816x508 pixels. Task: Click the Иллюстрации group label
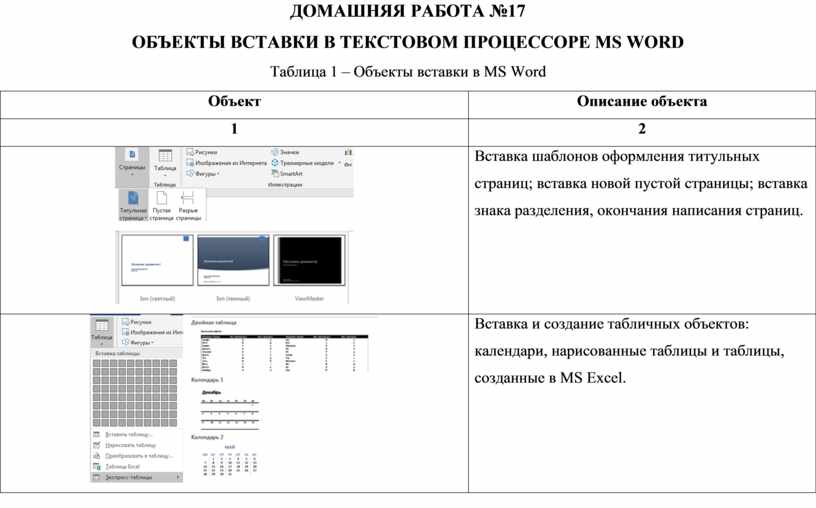pos(285,185)
